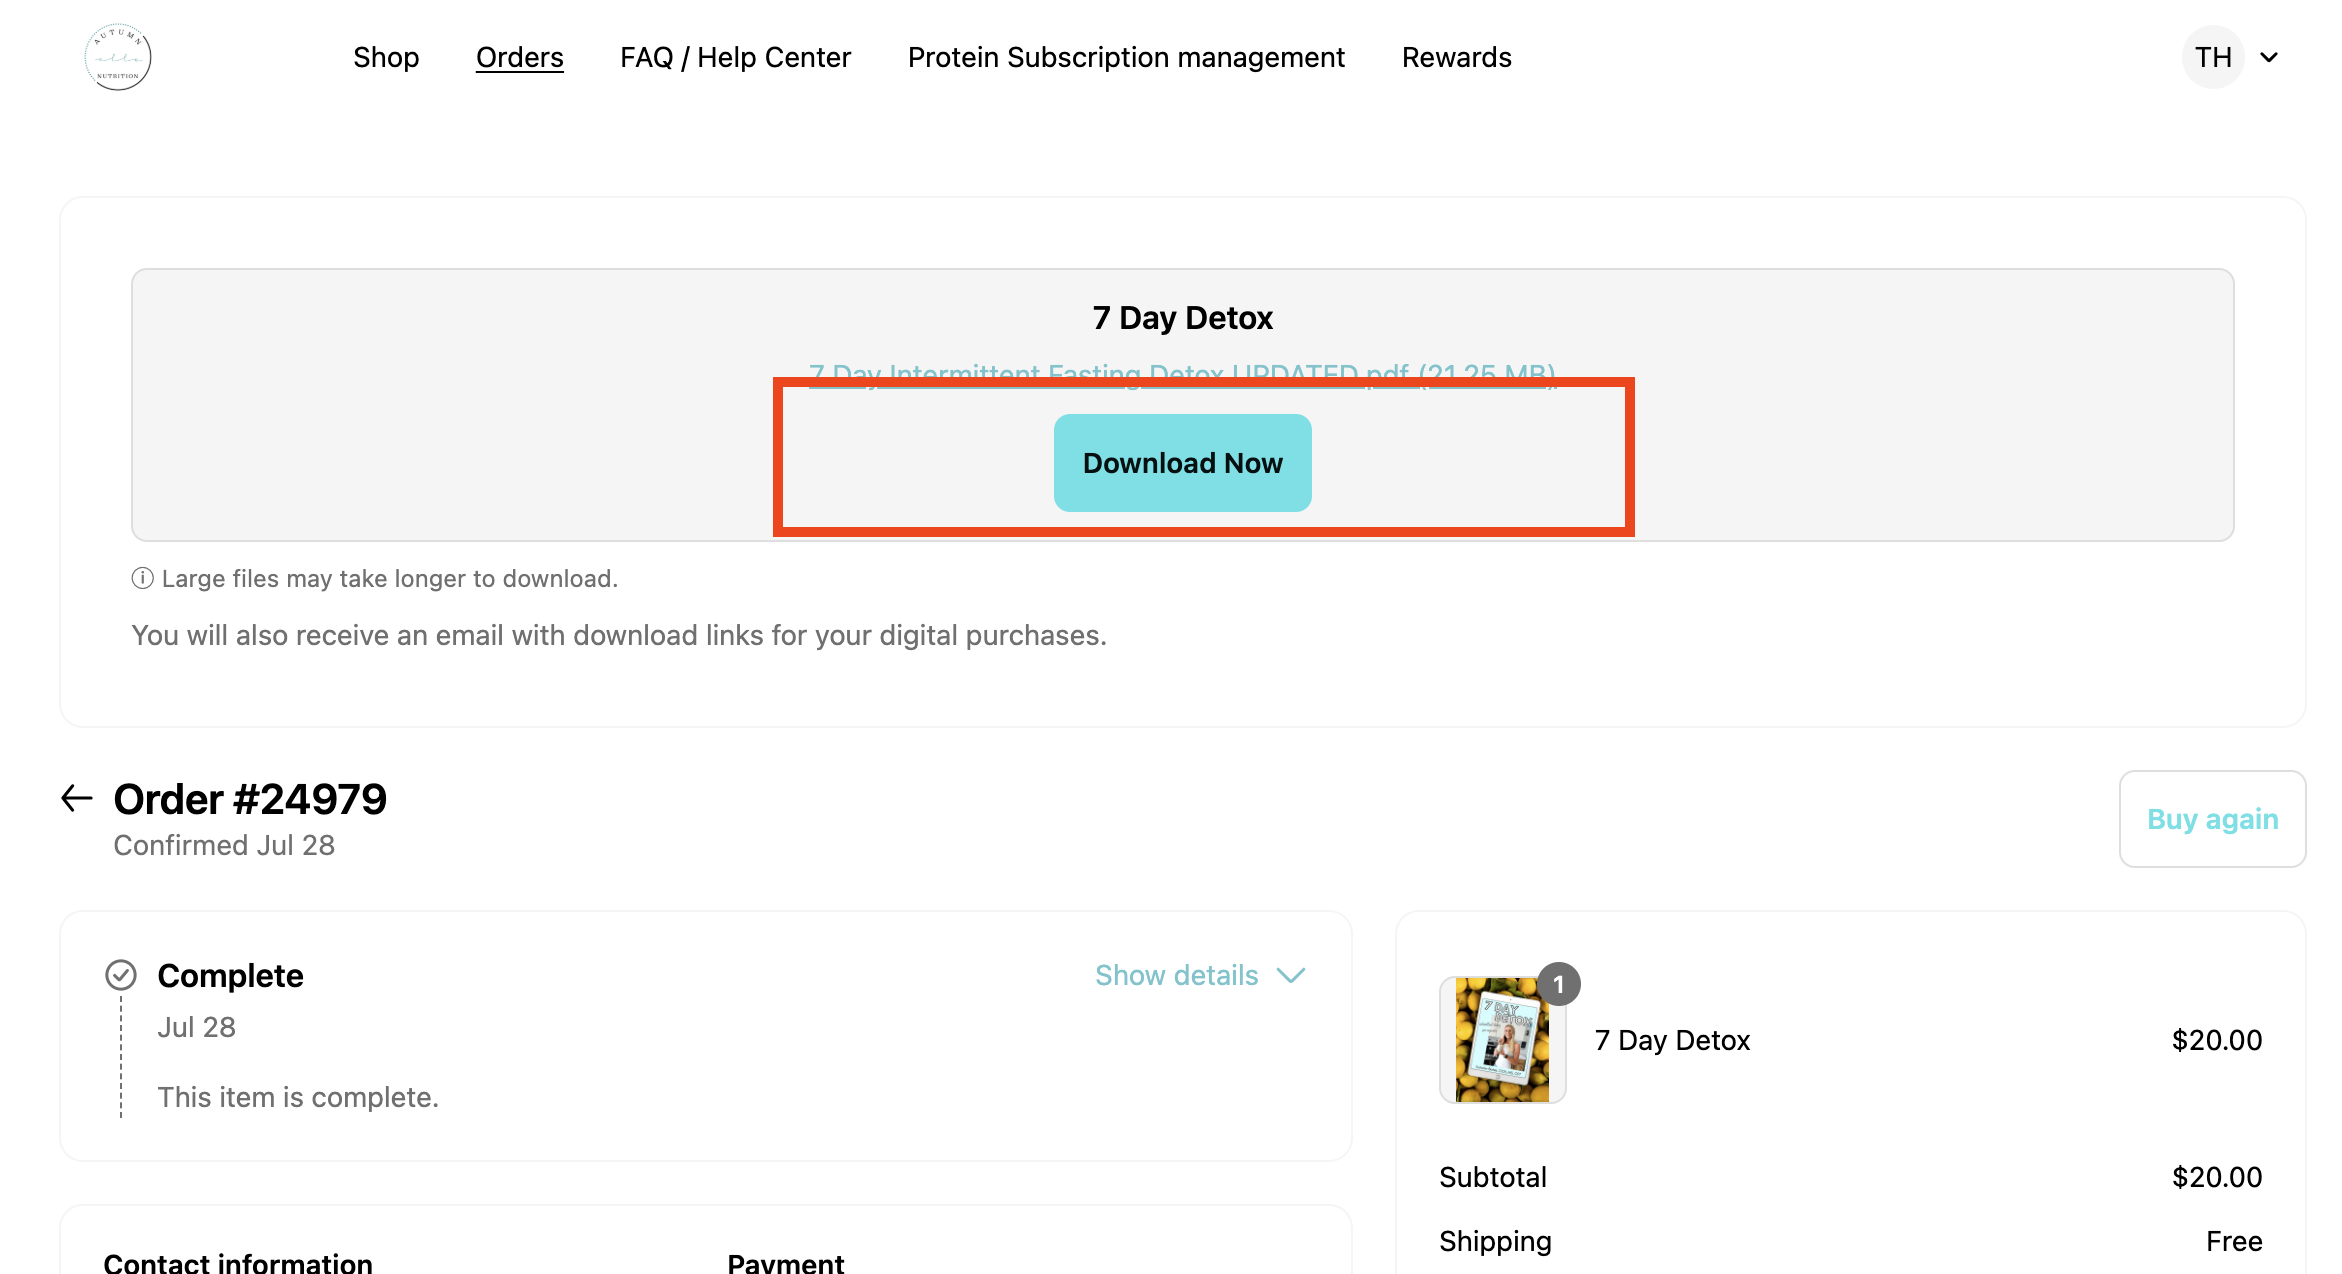Image resolution: width=2342 pixels, height=1274 pixels.
Task: Open the Shop menu item
Action: point(386,57)
